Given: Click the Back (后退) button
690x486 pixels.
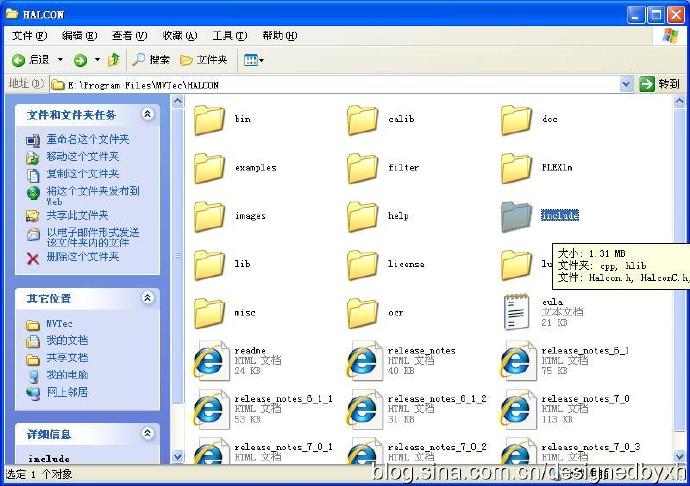Looking at the screenshot, I should tap(31, 60).
